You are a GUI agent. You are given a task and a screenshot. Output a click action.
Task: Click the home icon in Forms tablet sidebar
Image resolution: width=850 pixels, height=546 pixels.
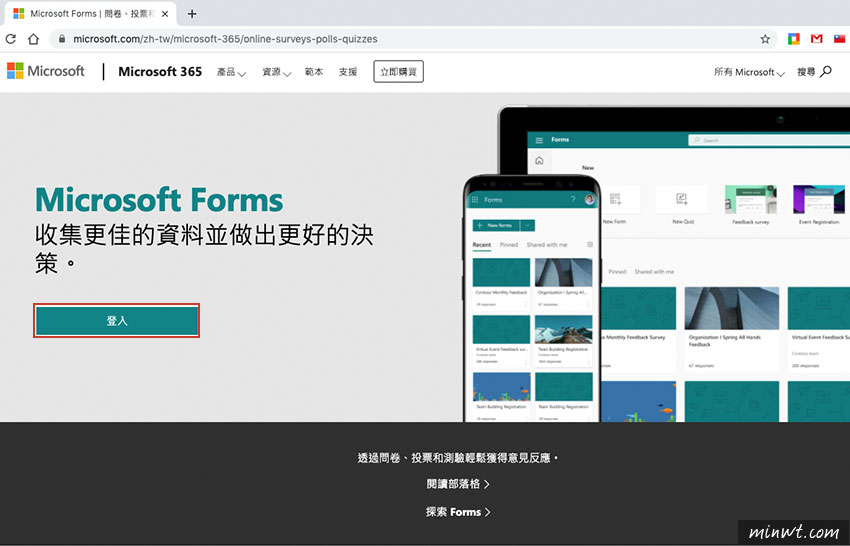539,160
